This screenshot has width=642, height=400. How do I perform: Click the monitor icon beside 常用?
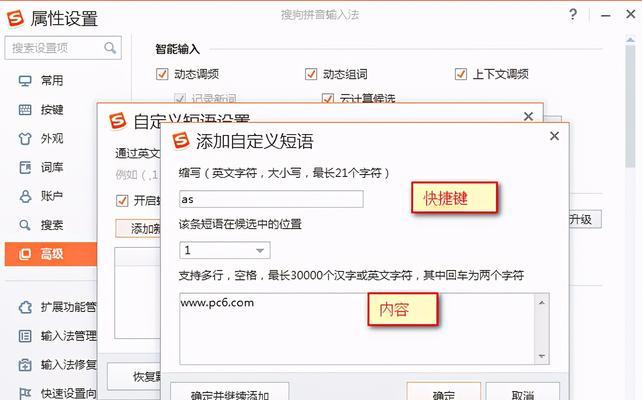(x=25, y=81)
